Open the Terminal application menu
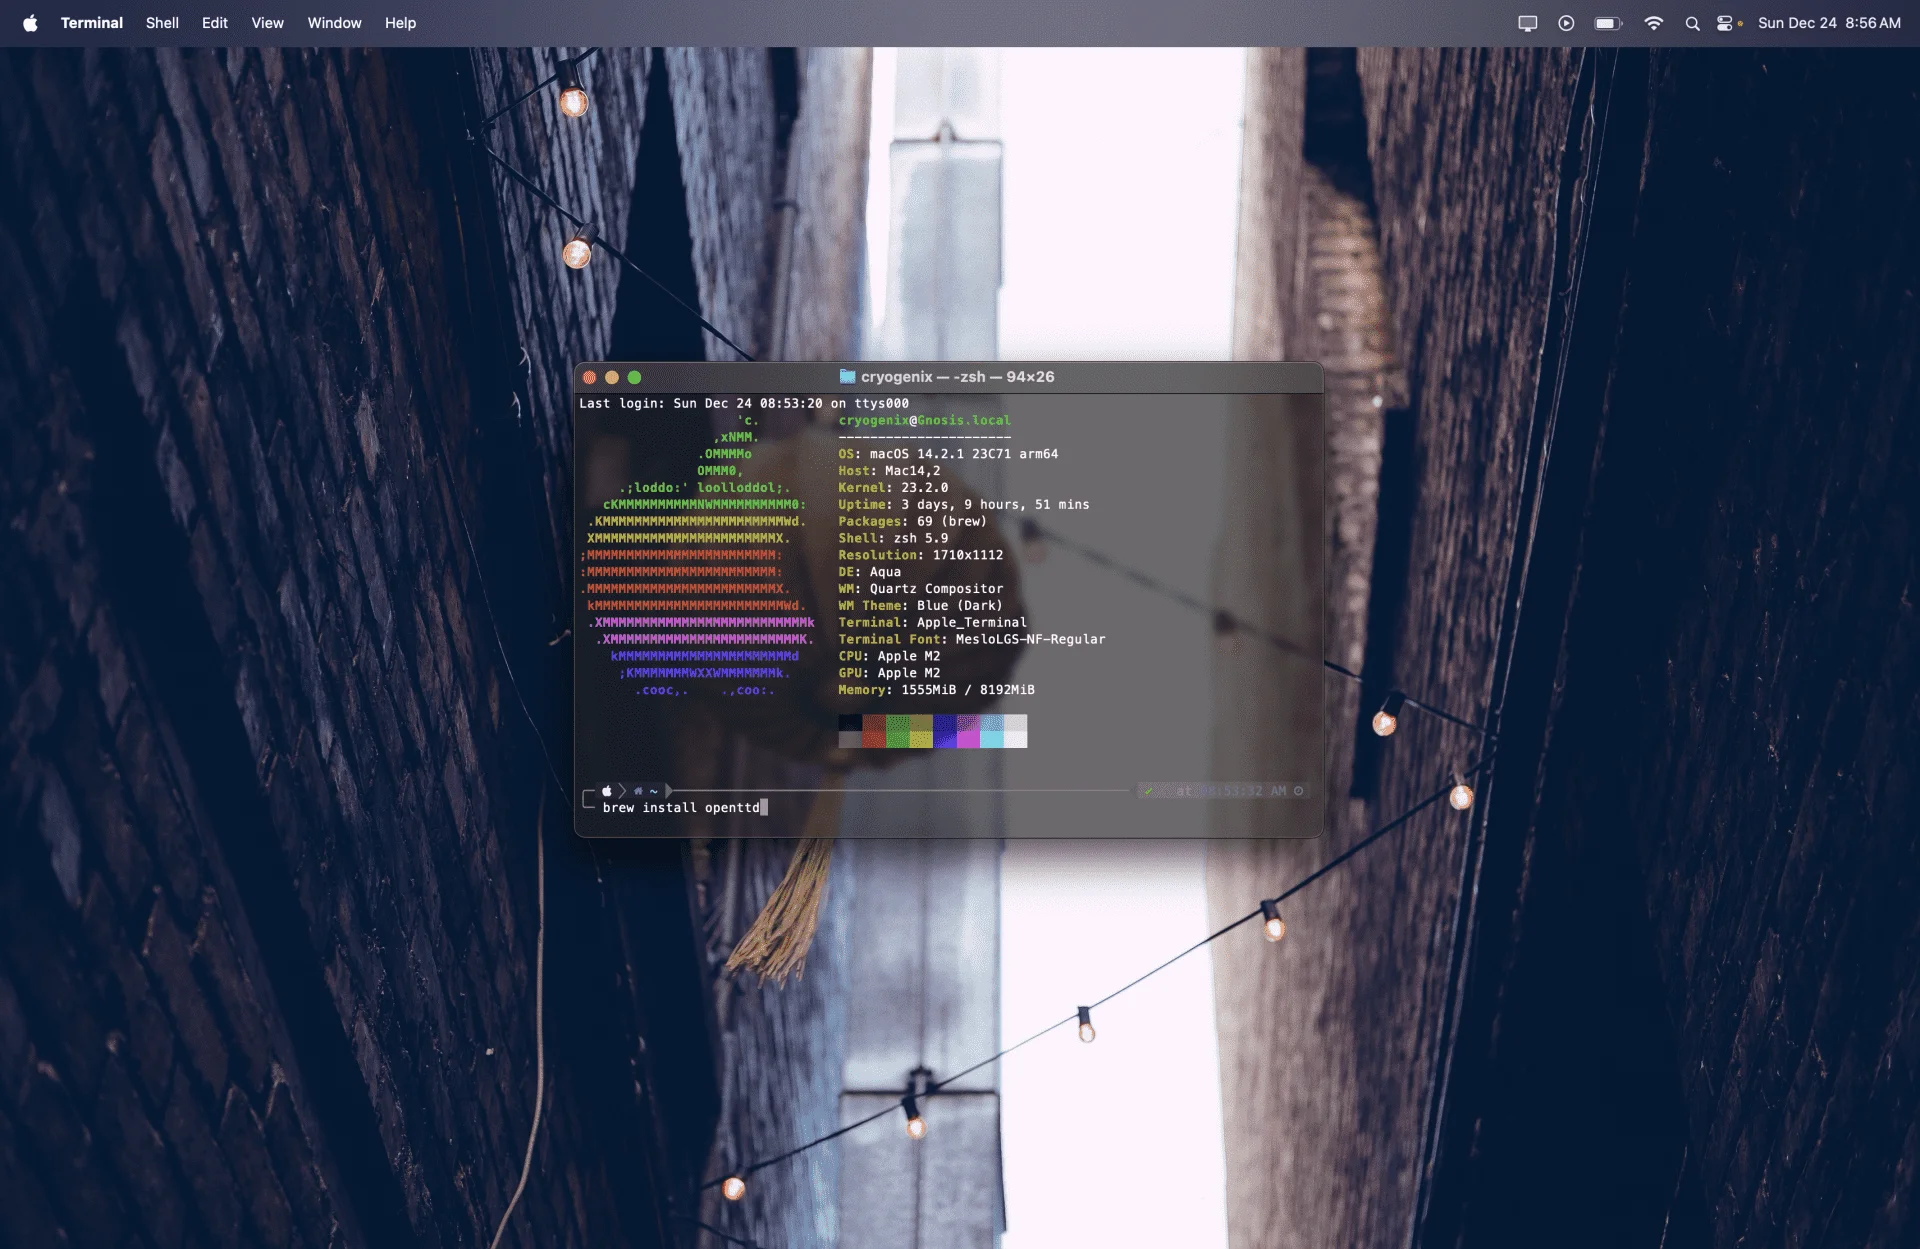1920x1249 pixels. point(92,23)
